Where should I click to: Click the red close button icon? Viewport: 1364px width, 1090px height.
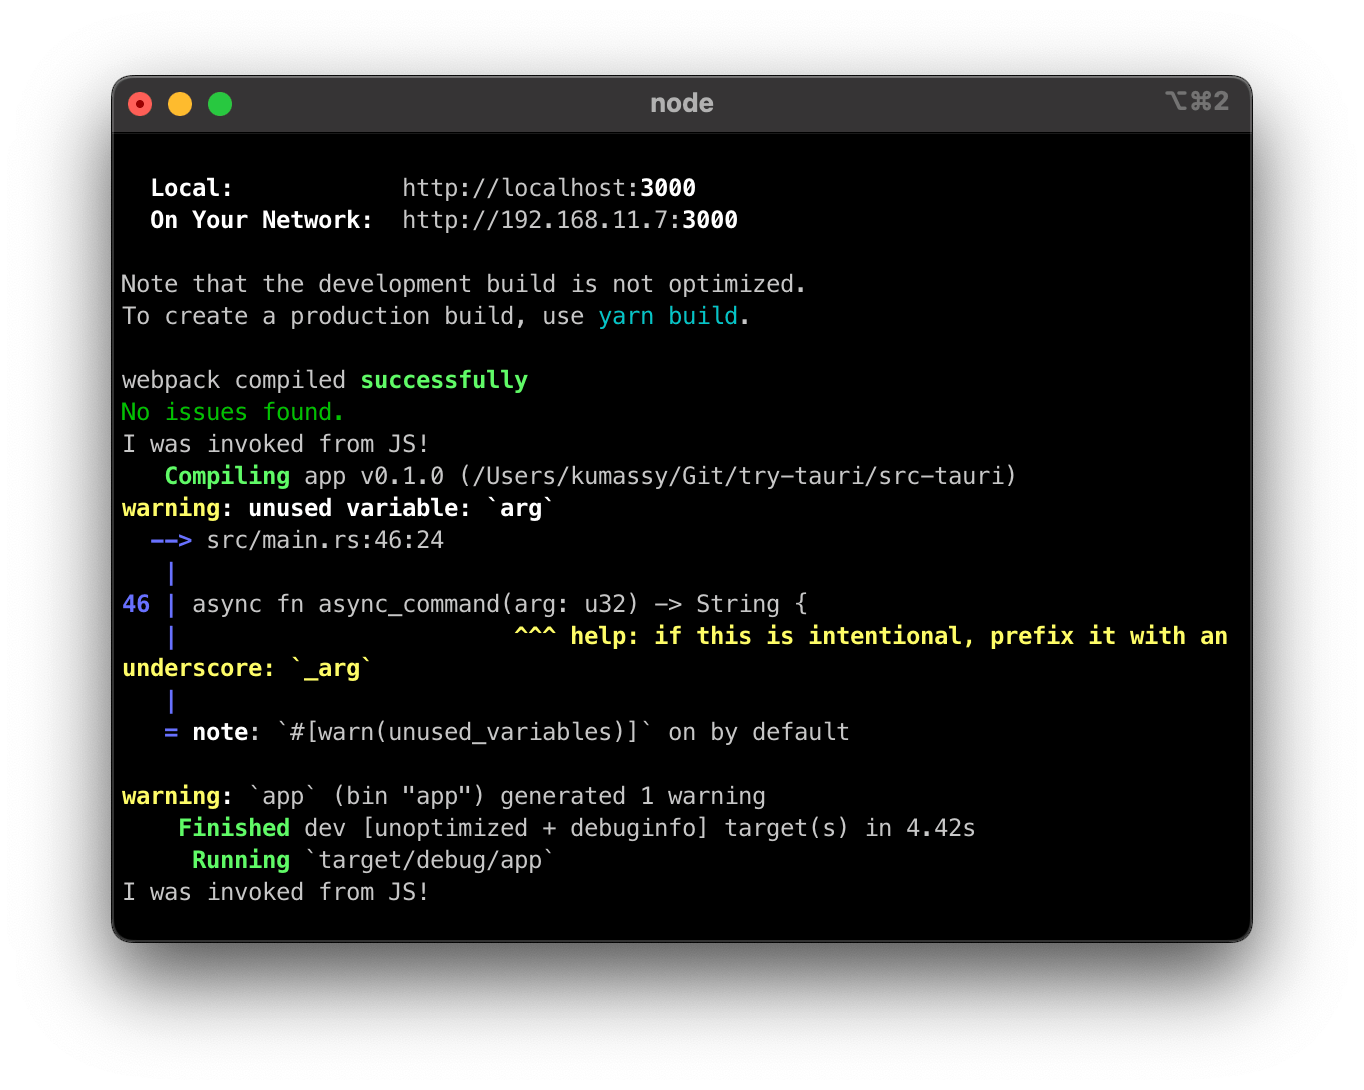tap(140, 103)
